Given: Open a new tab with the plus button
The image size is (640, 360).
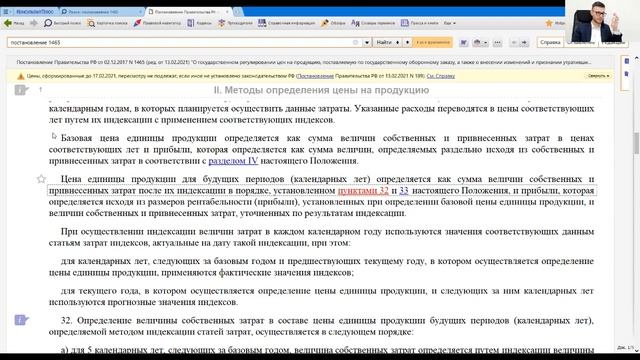Looking at the screenshot, I should (x=238, y=12).
